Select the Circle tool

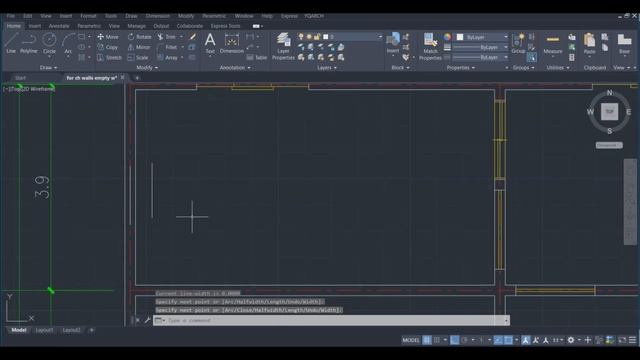(x=49, y=43)
